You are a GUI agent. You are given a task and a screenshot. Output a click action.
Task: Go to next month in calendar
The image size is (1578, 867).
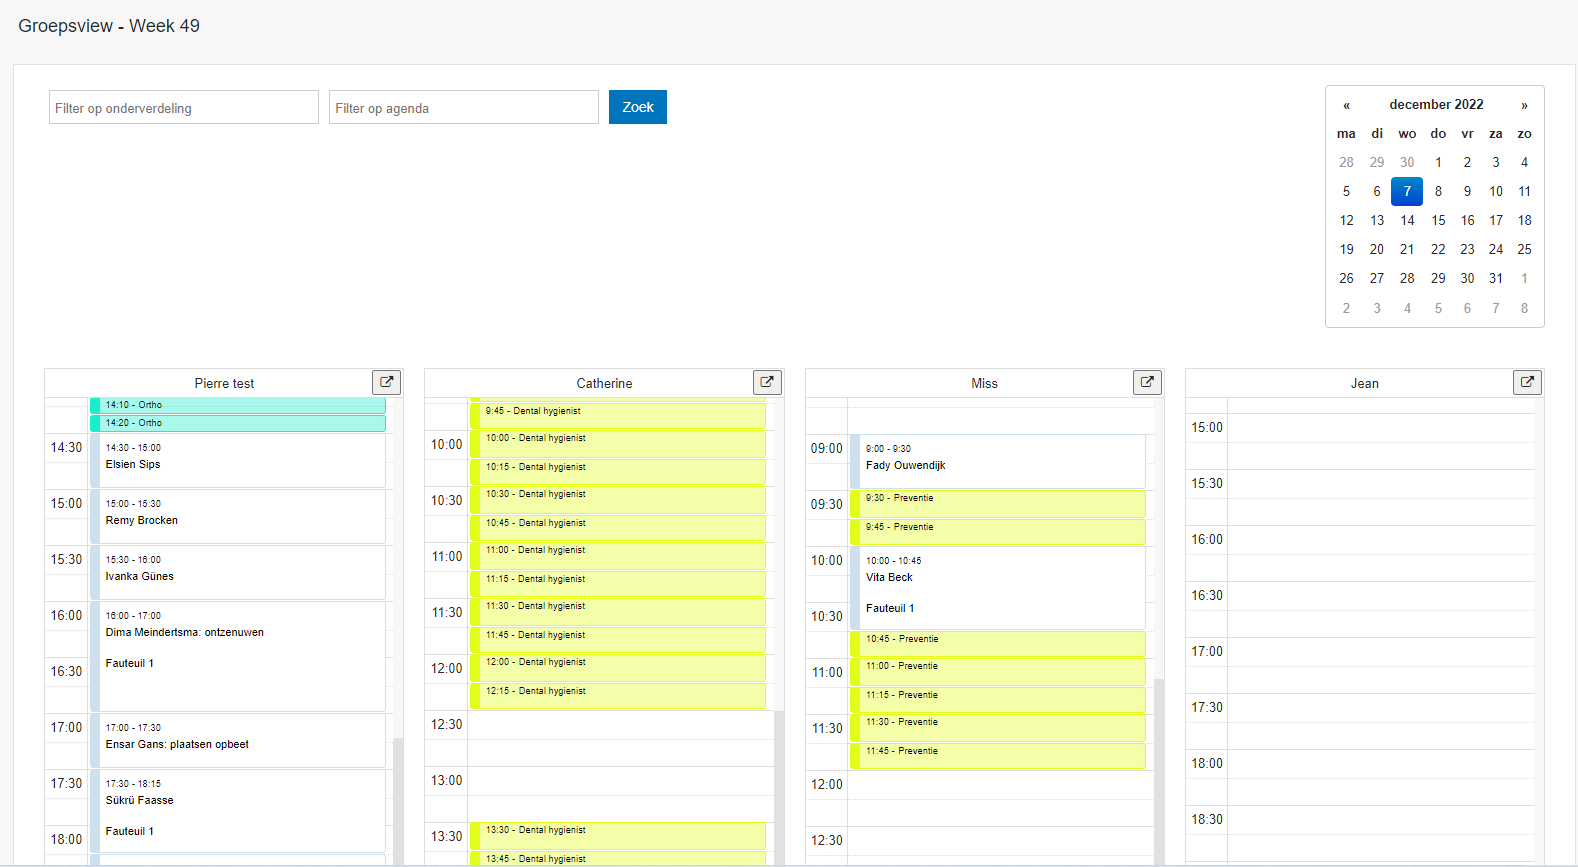tap(1524, 105)
